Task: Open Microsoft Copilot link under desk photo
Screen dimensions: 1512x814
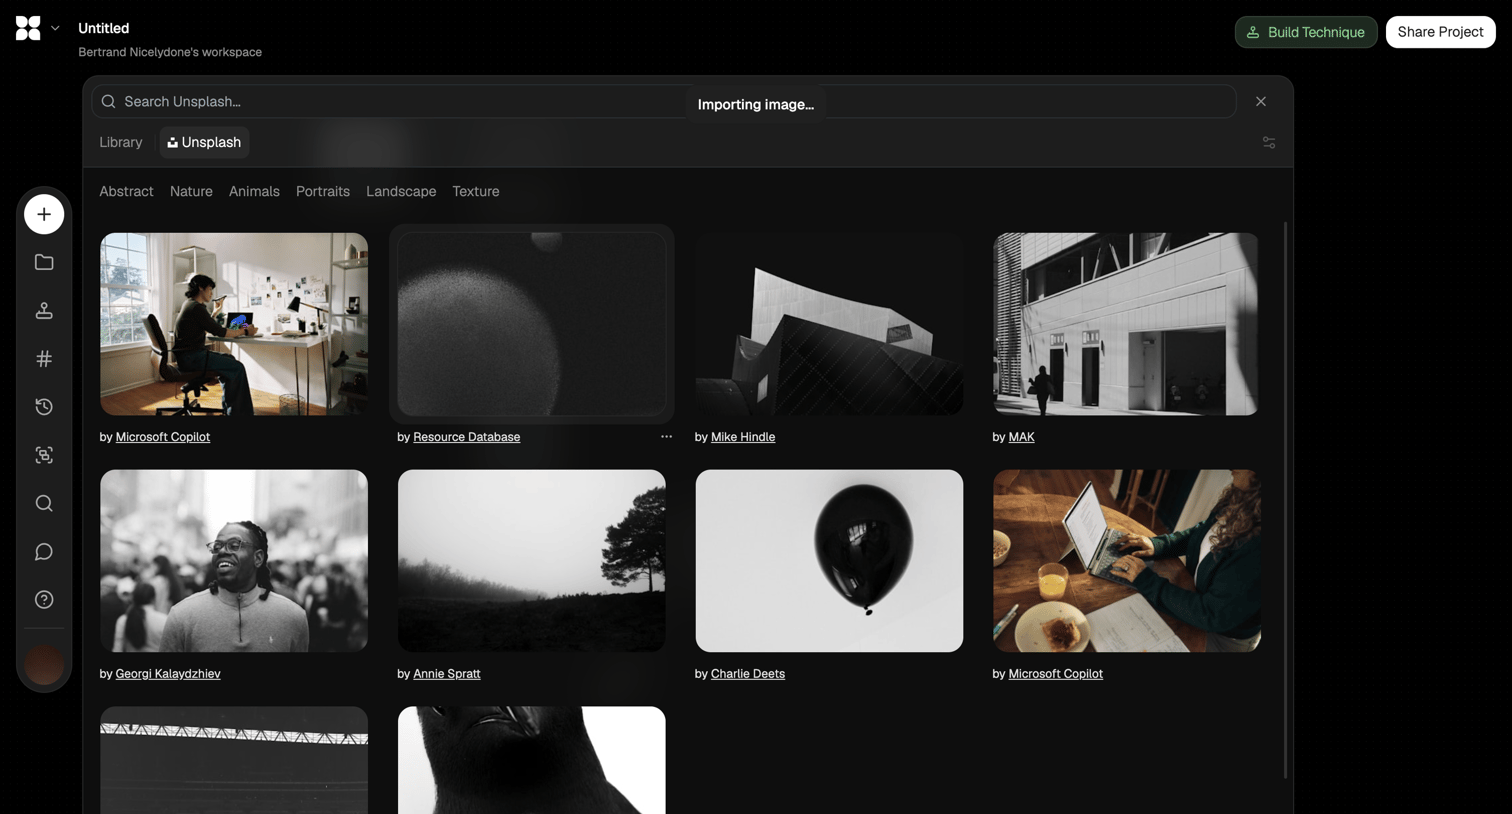Action: pyautogui.click(x=162, y=437)
